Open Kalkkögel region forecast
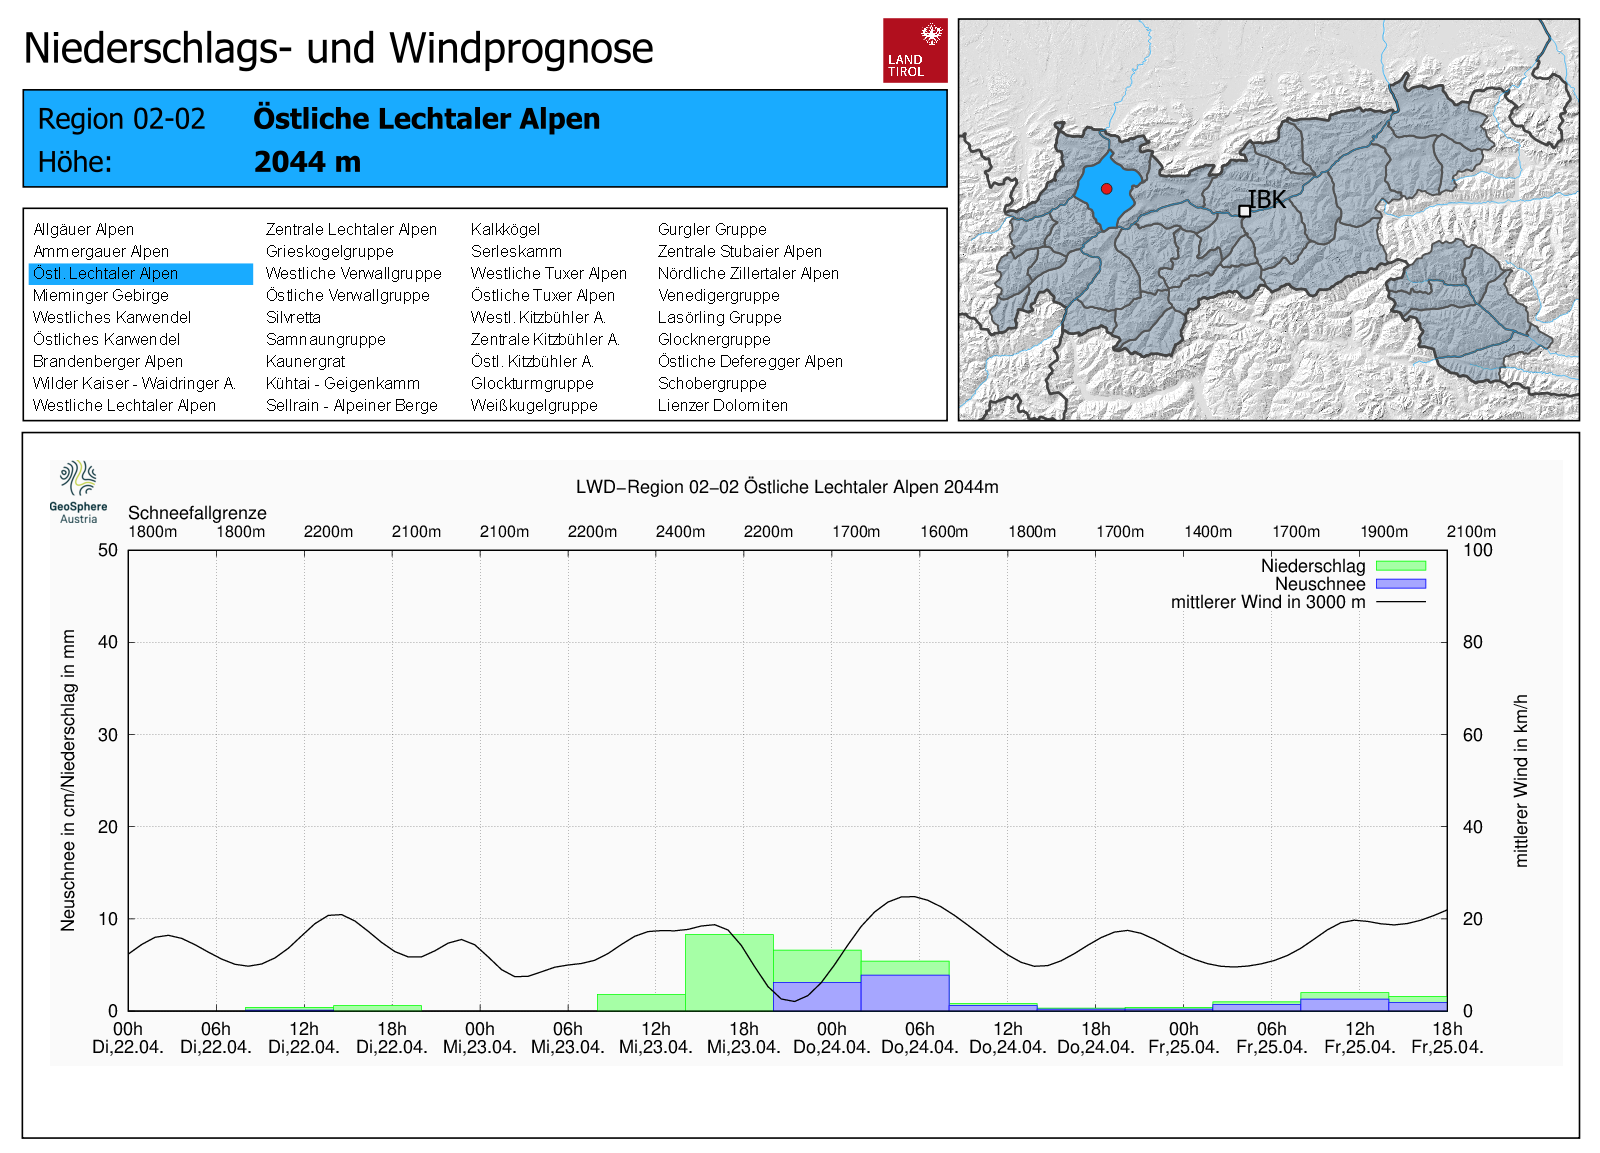Image resolution: width=1600 pixels, height=1153 pixels. coord(505,229)
